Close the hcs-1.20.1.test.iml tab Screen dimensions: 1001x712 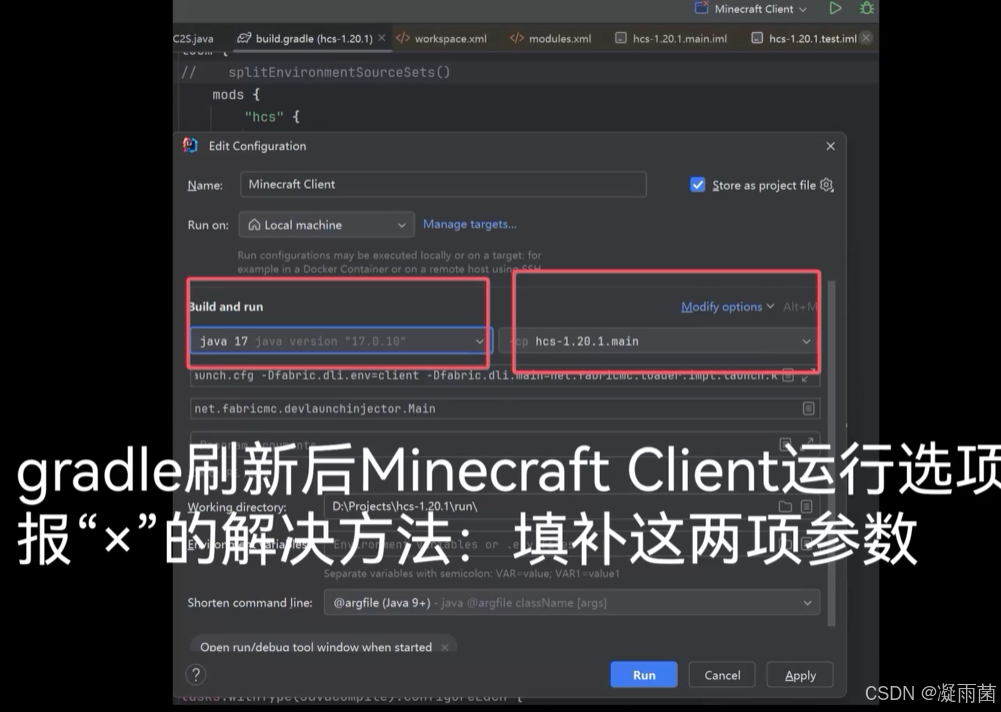[866, 38]
